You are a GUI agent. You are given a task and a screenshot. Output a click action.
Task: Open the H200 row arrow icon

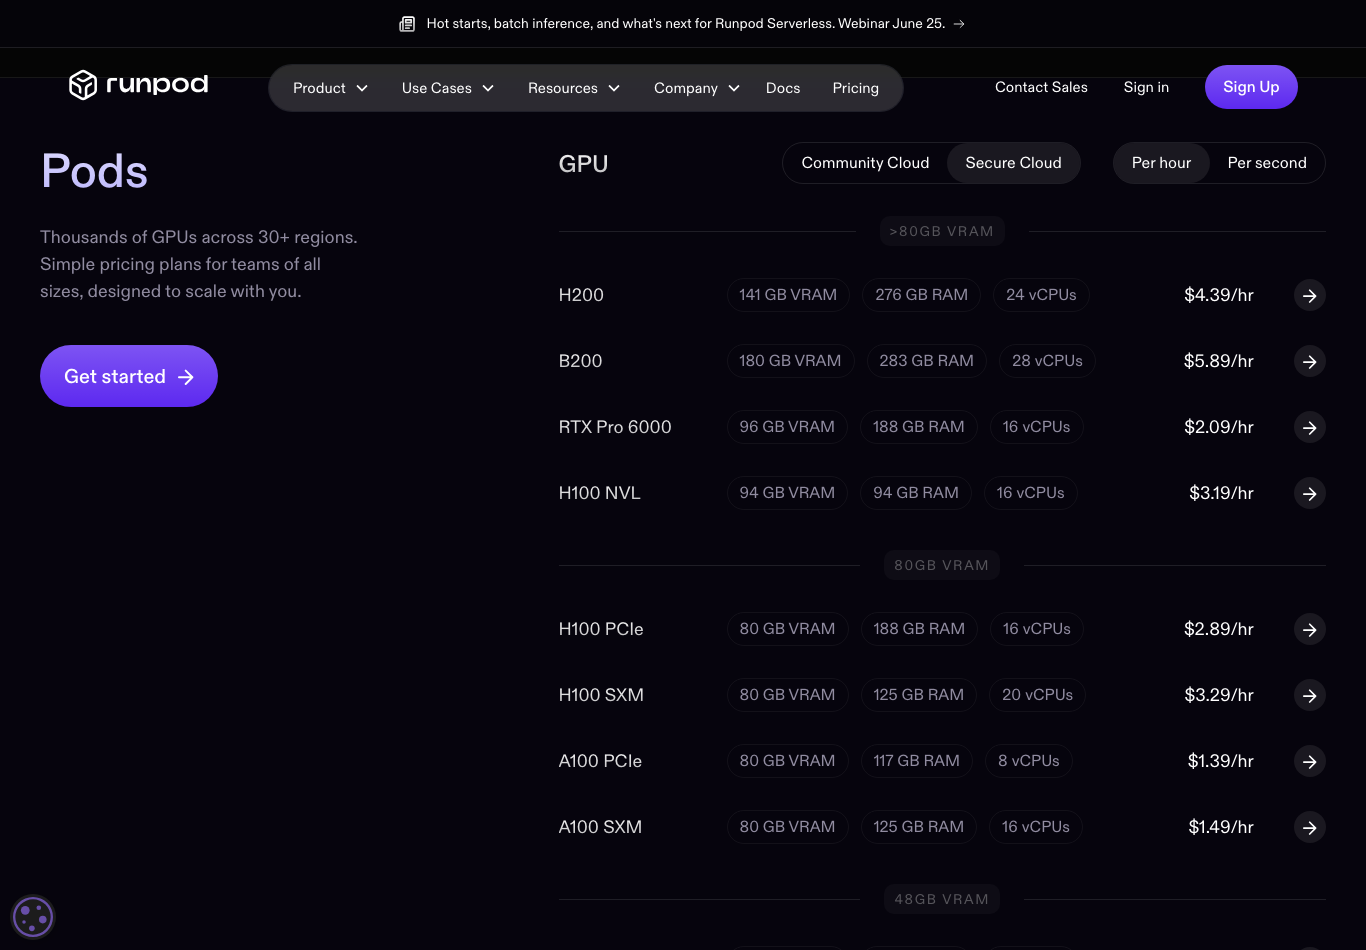pos(1310,295)
